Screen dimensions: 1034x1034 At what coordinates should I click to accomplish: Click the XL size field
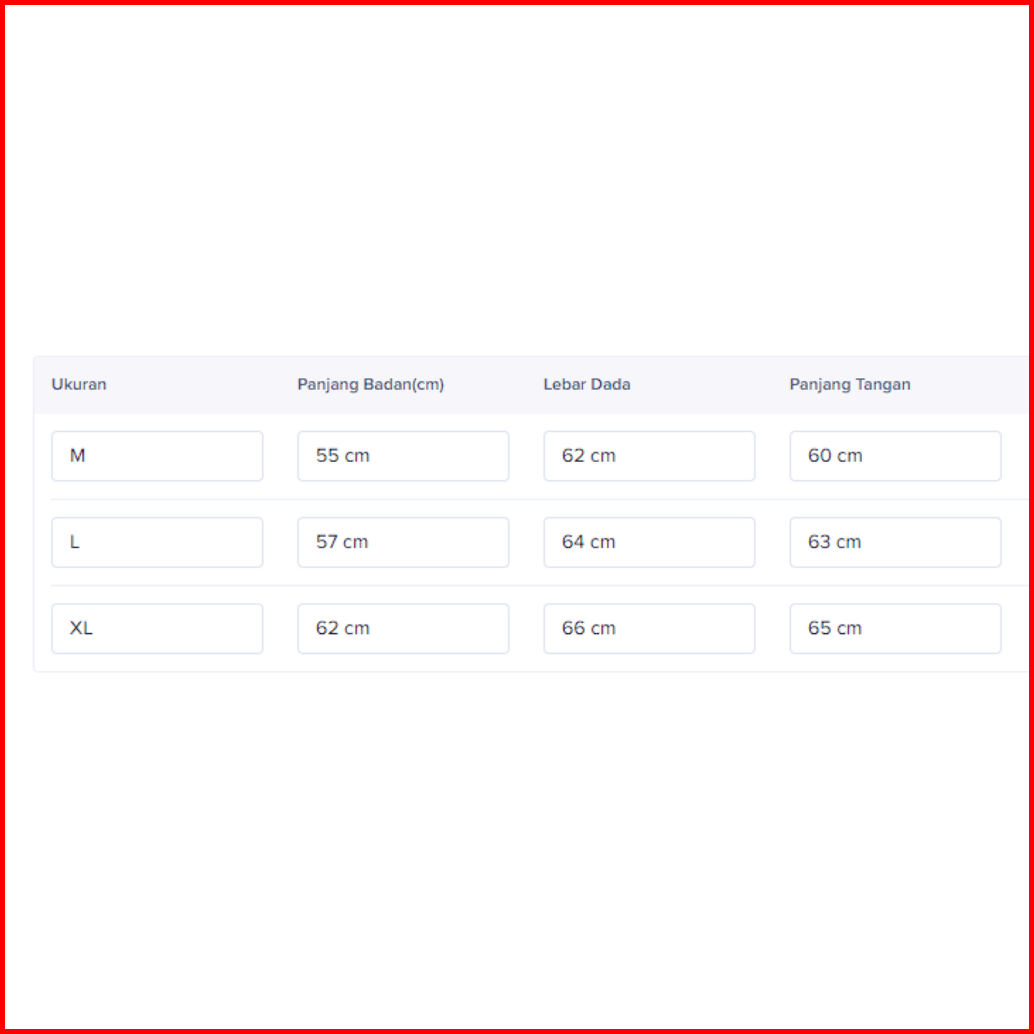point(157,628)
